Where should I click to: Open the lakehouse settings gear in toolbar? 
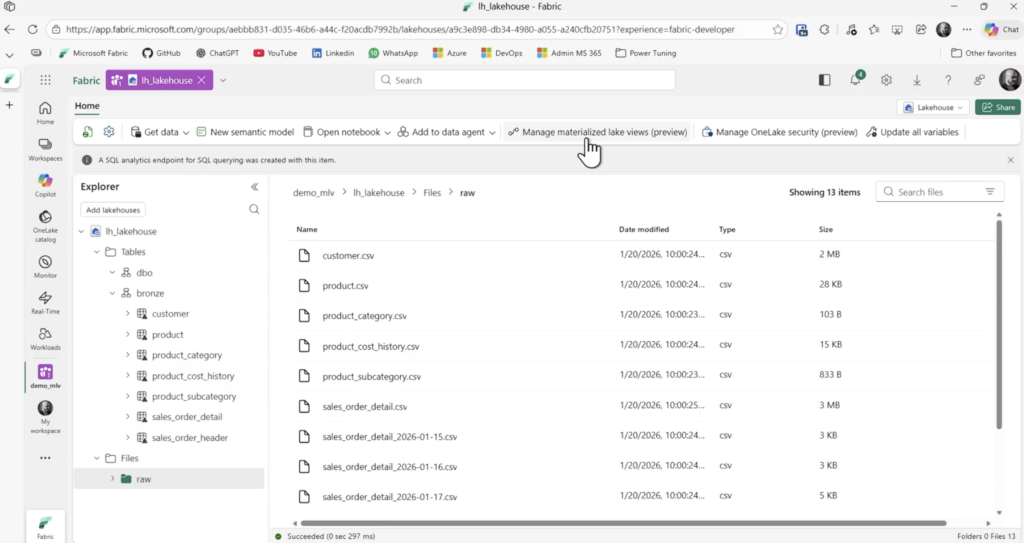(x=109, y=132)
